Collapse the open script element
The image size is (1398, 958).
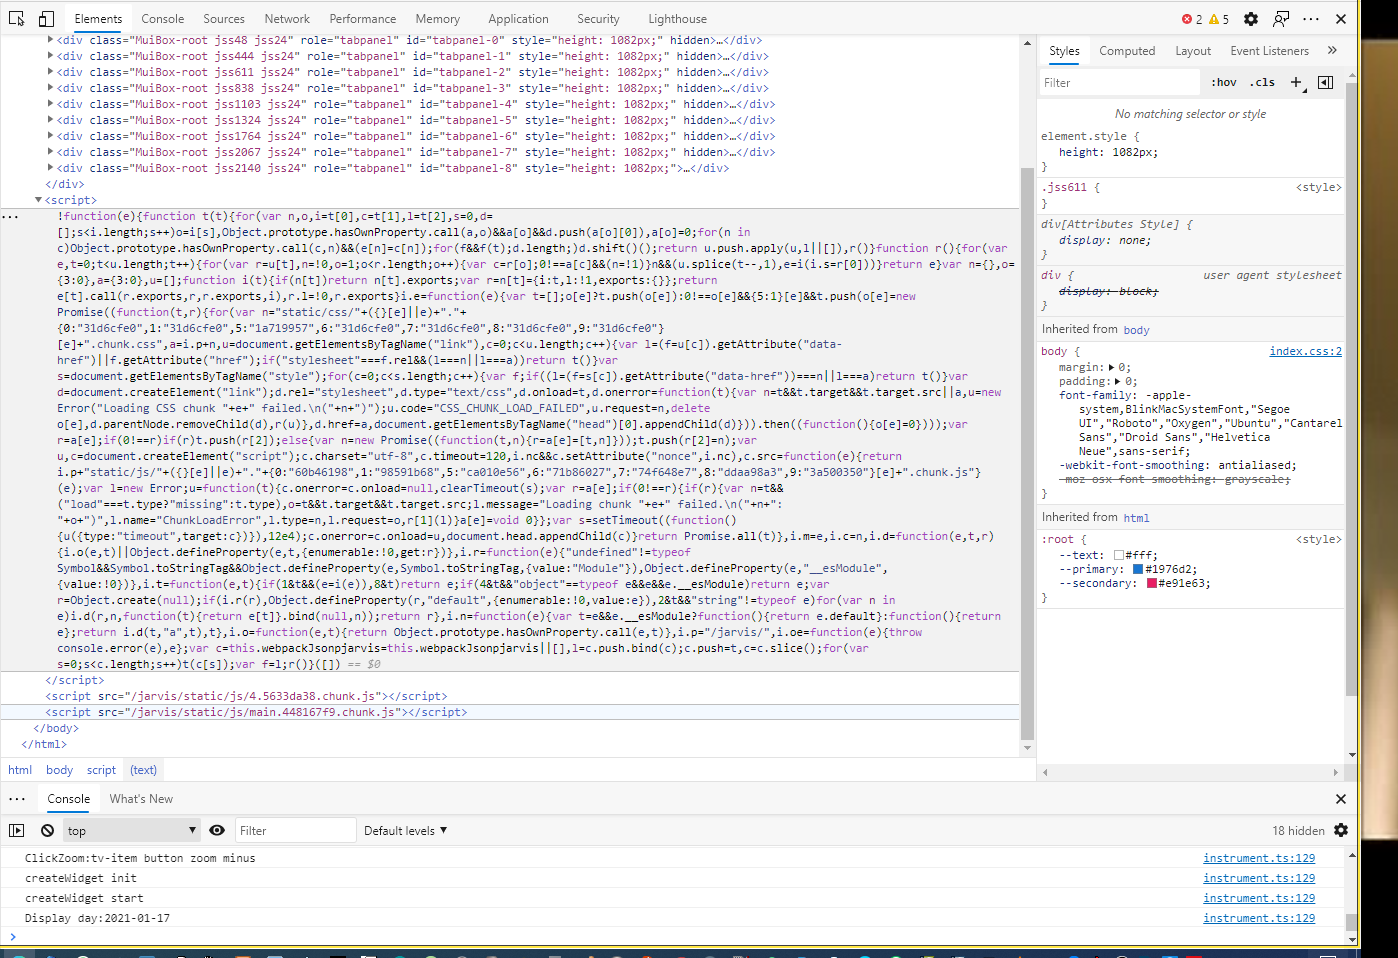pyautogui.click(x=38, y=200)
